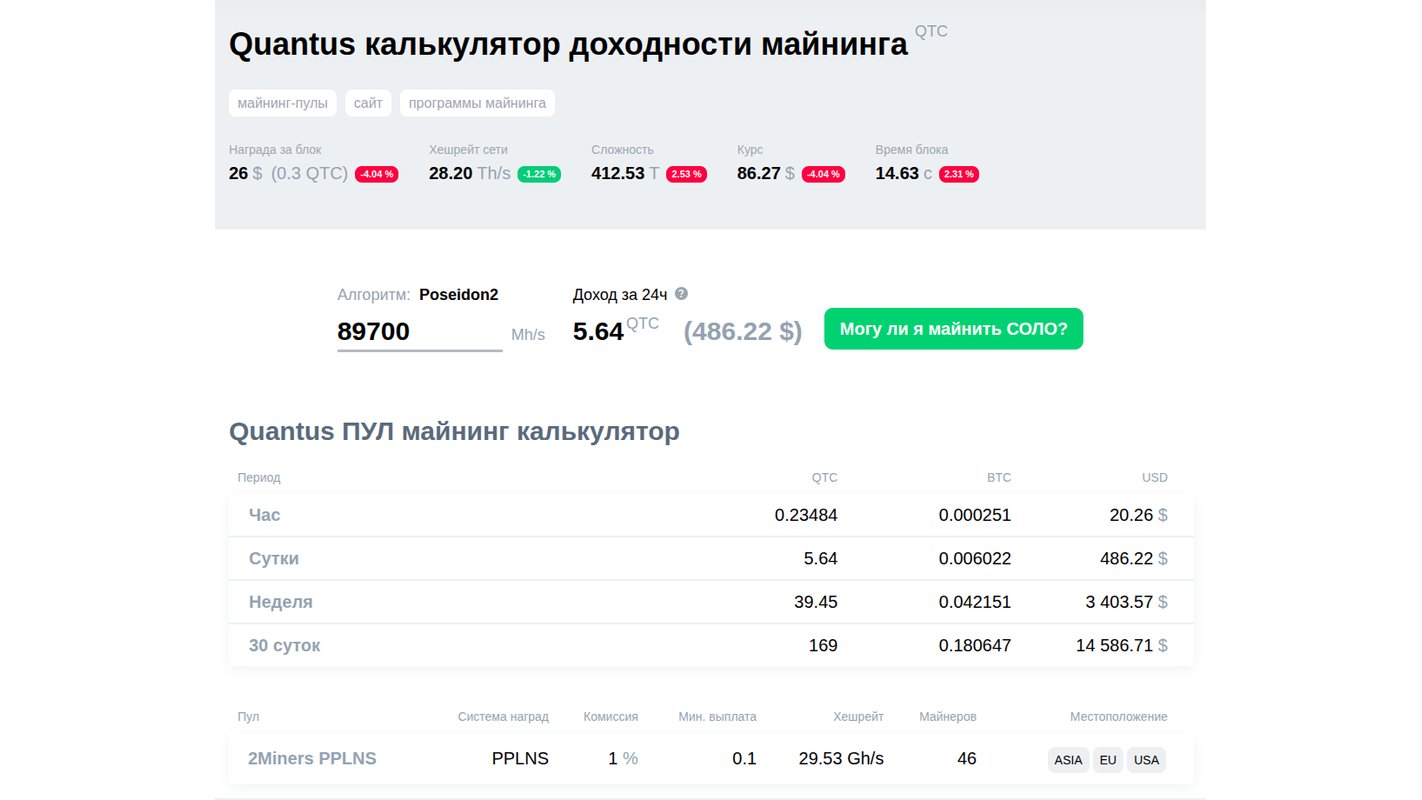Click the Могу ли я майнить СОЛО? button
The image size is (1422, 800).
pyautogui.click(x=953, y=329)
